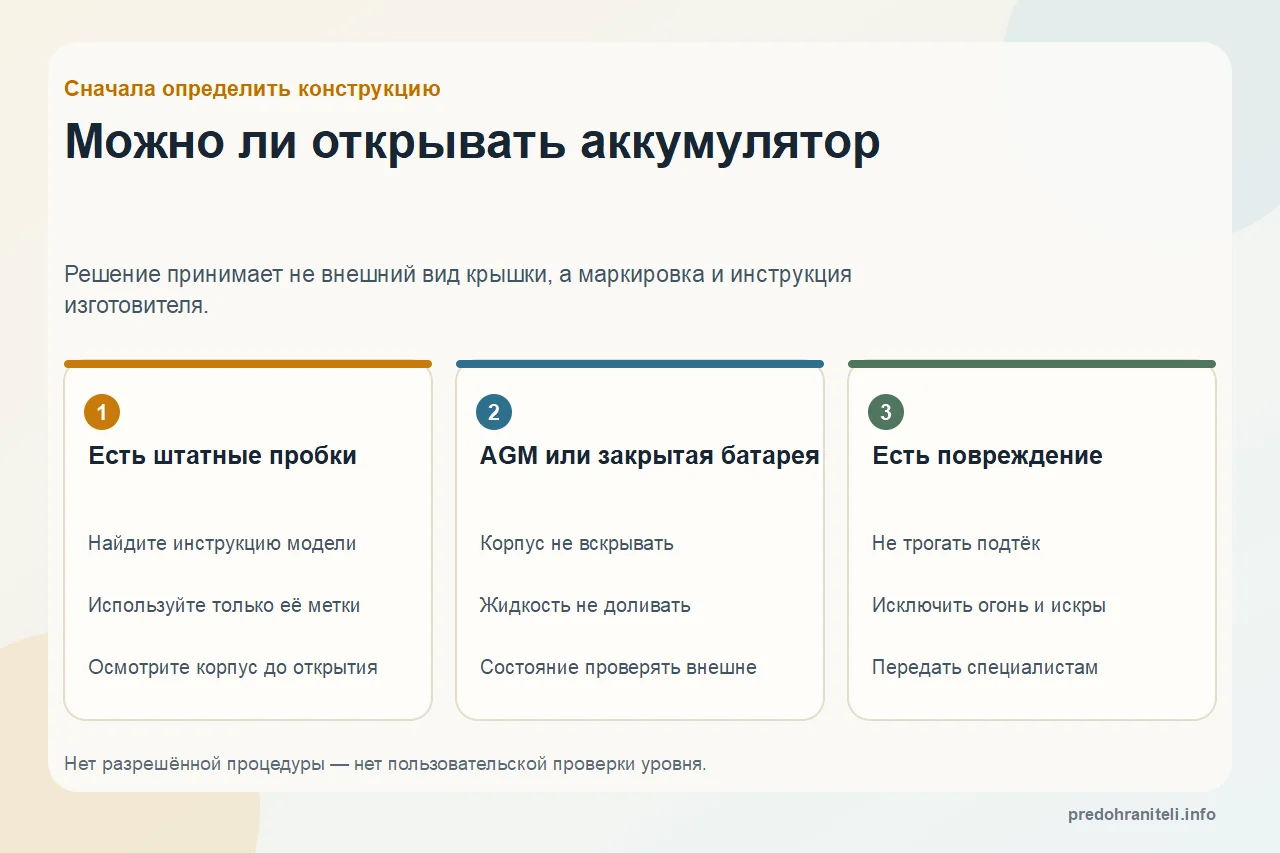Click the line 'Жидкость не доливать'
The image size is (1280, 853).
pyautogui.click(x=585, y=606)
